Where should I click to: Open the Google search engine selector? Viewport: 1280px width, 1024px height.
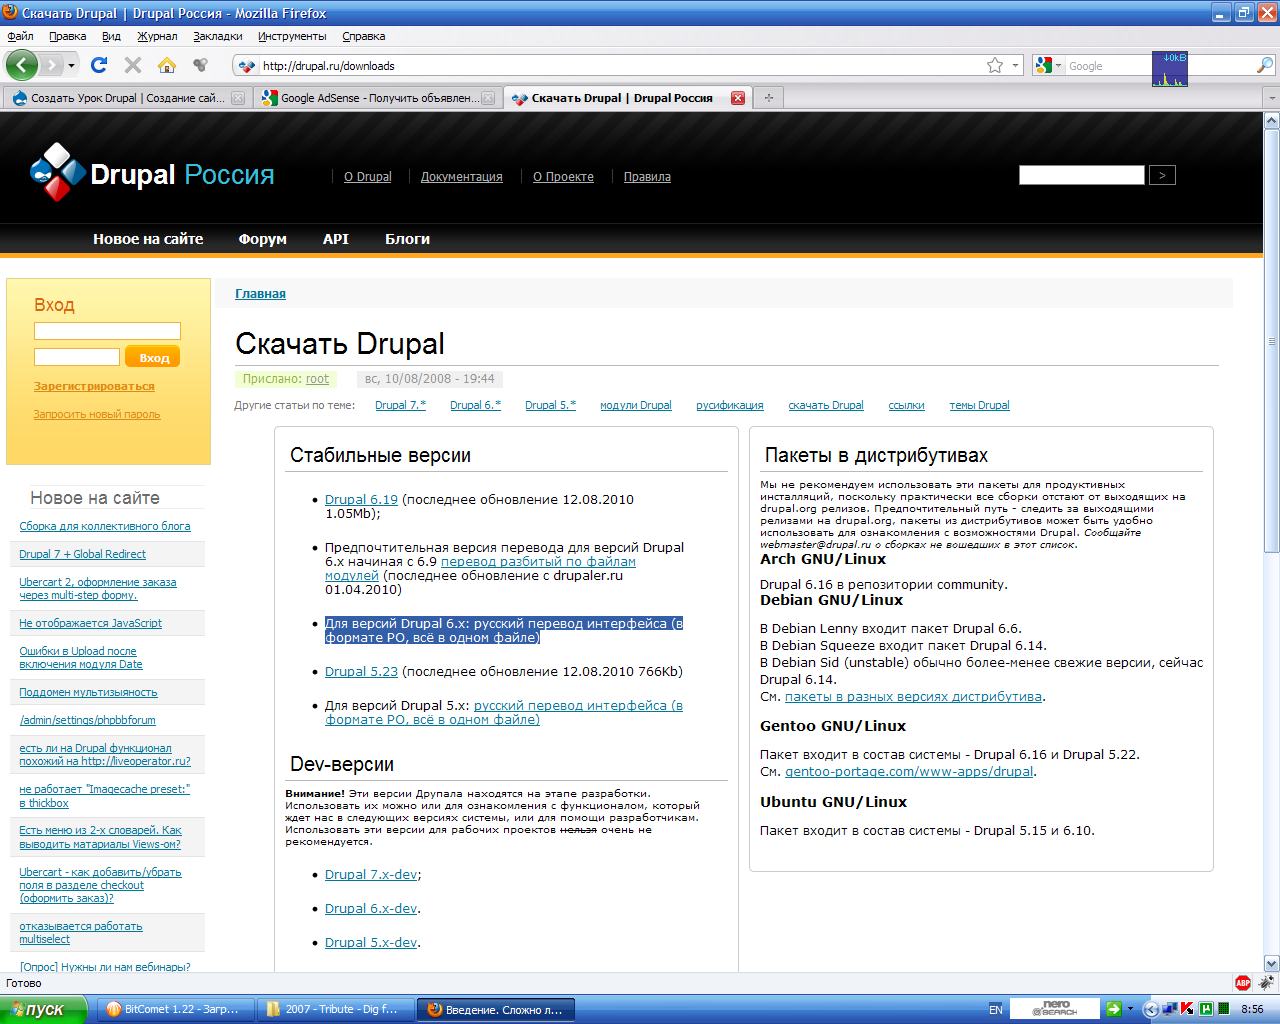pyautogui.click(x=1048, y=66)
